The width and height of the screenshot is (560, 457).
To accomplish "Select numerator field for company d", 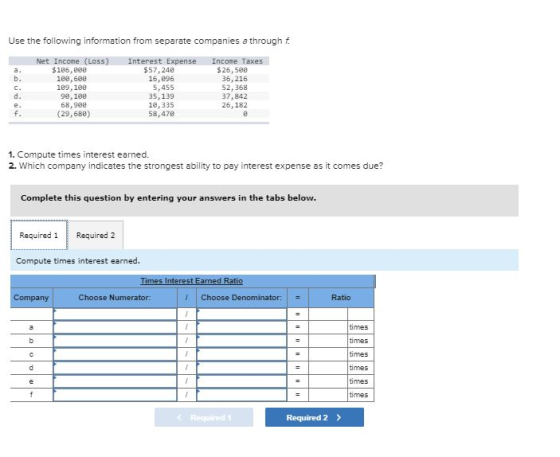I will click(115, 368).
